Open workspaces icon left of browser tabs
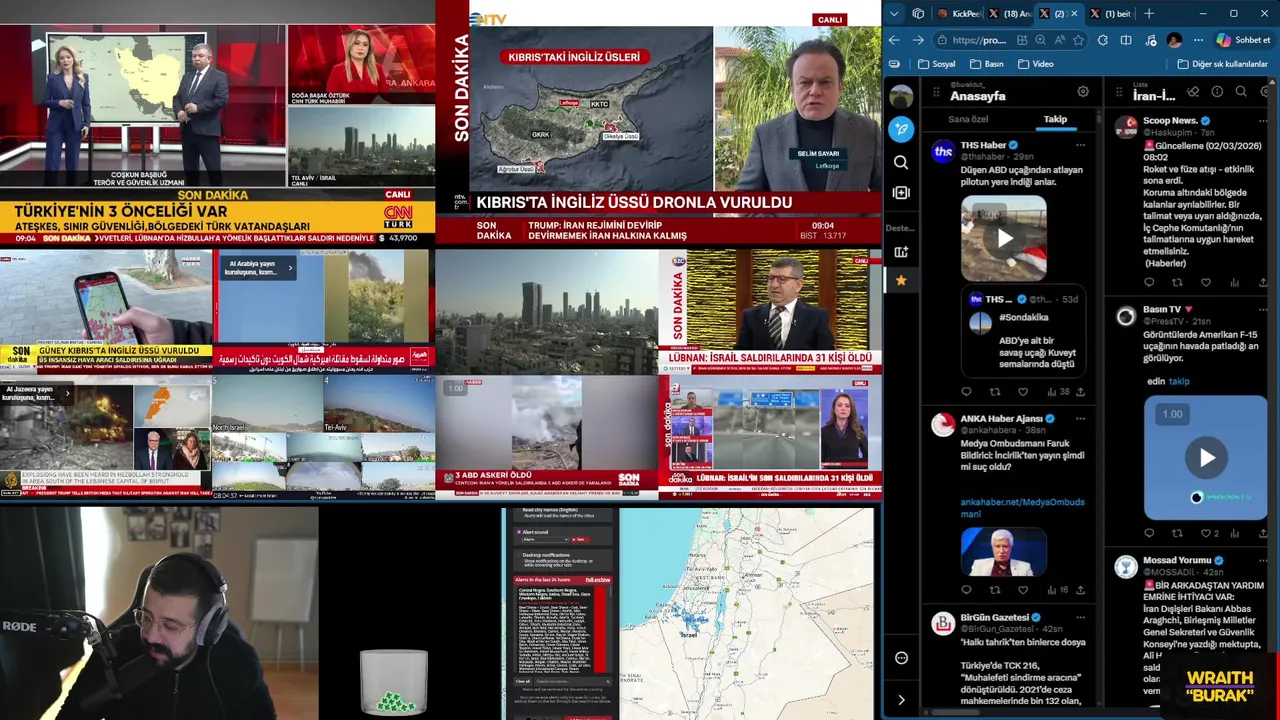 click(918, 13)
